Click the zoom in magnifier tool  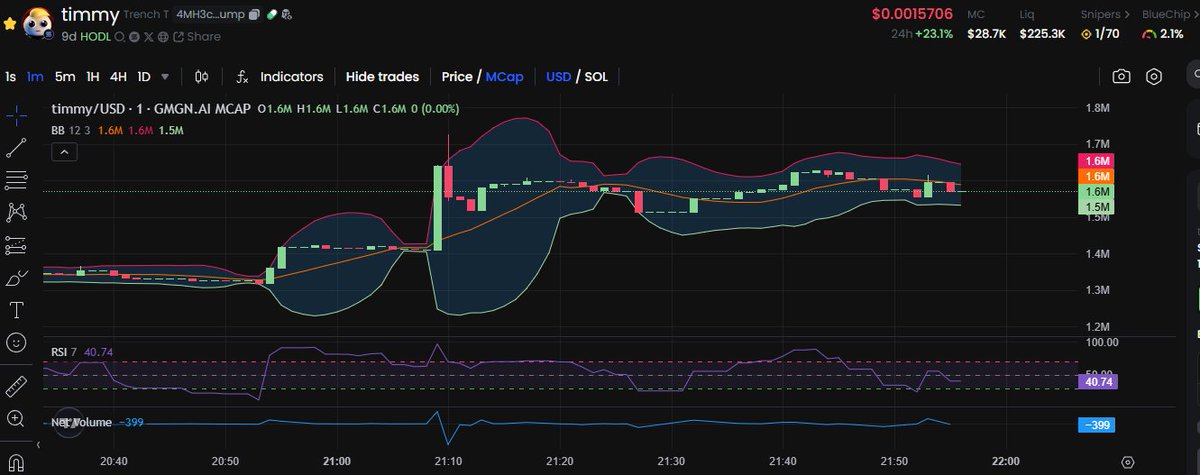[x=15, y=419]
